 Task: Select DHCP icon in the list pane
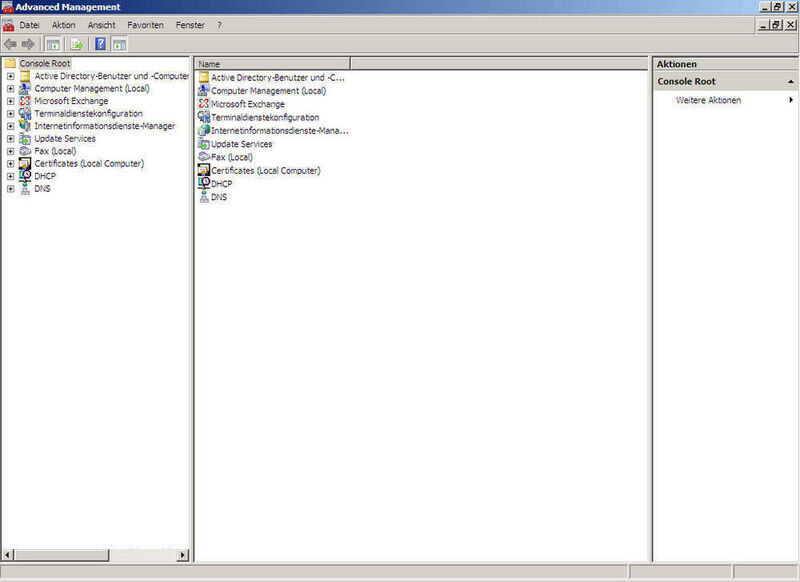[x=204, y=184]
